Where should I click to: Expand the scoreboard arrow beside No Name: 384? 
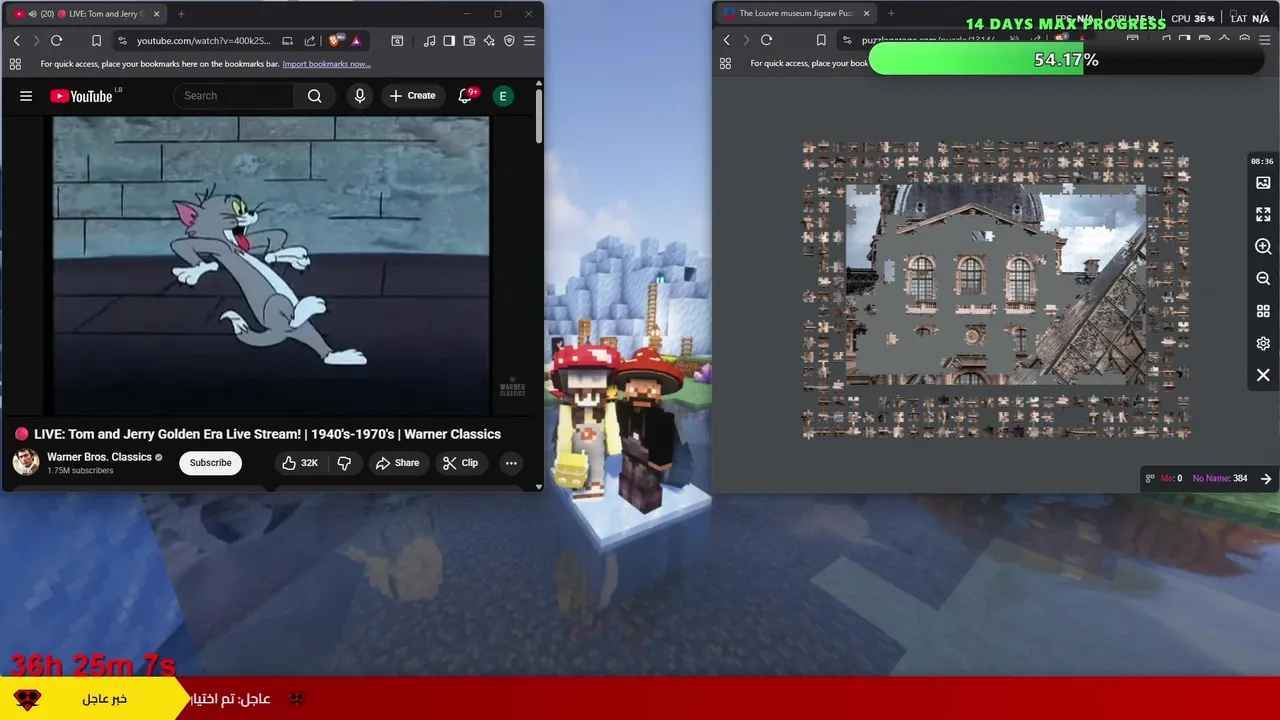(1266, 479)
